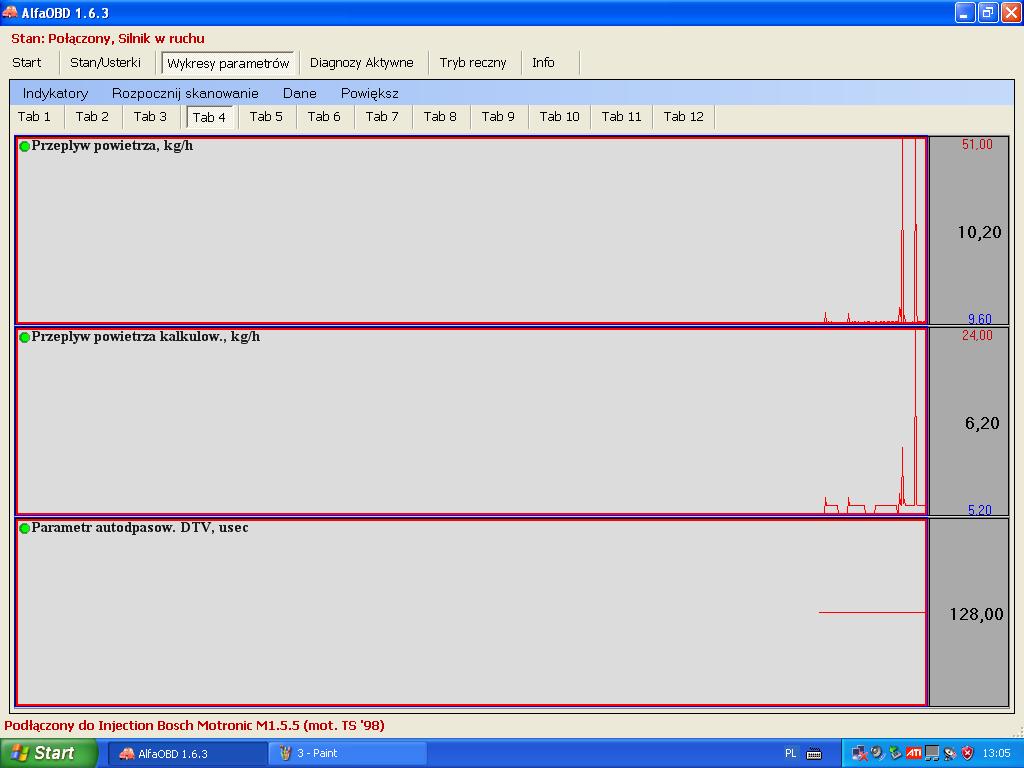Viewport: 1024px width, 768px height.
Task: Click the 13:05 taskbar clock
Action: click(997, 754)
